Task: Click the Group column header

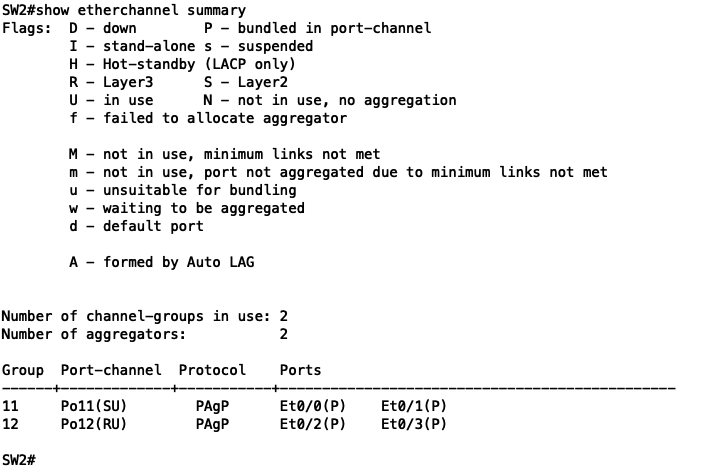Action: pos(23,370)
